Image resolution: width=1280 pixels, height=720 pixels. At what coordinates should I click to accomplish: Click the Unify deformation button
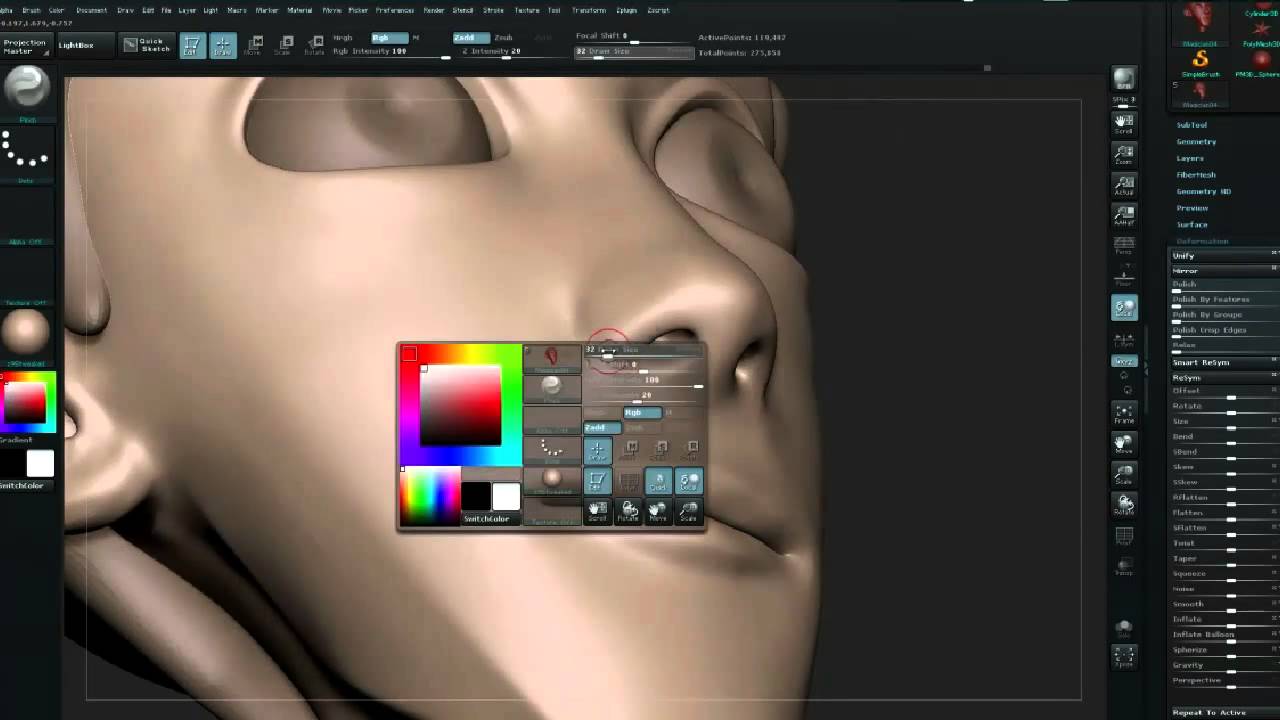point(1225,256)
